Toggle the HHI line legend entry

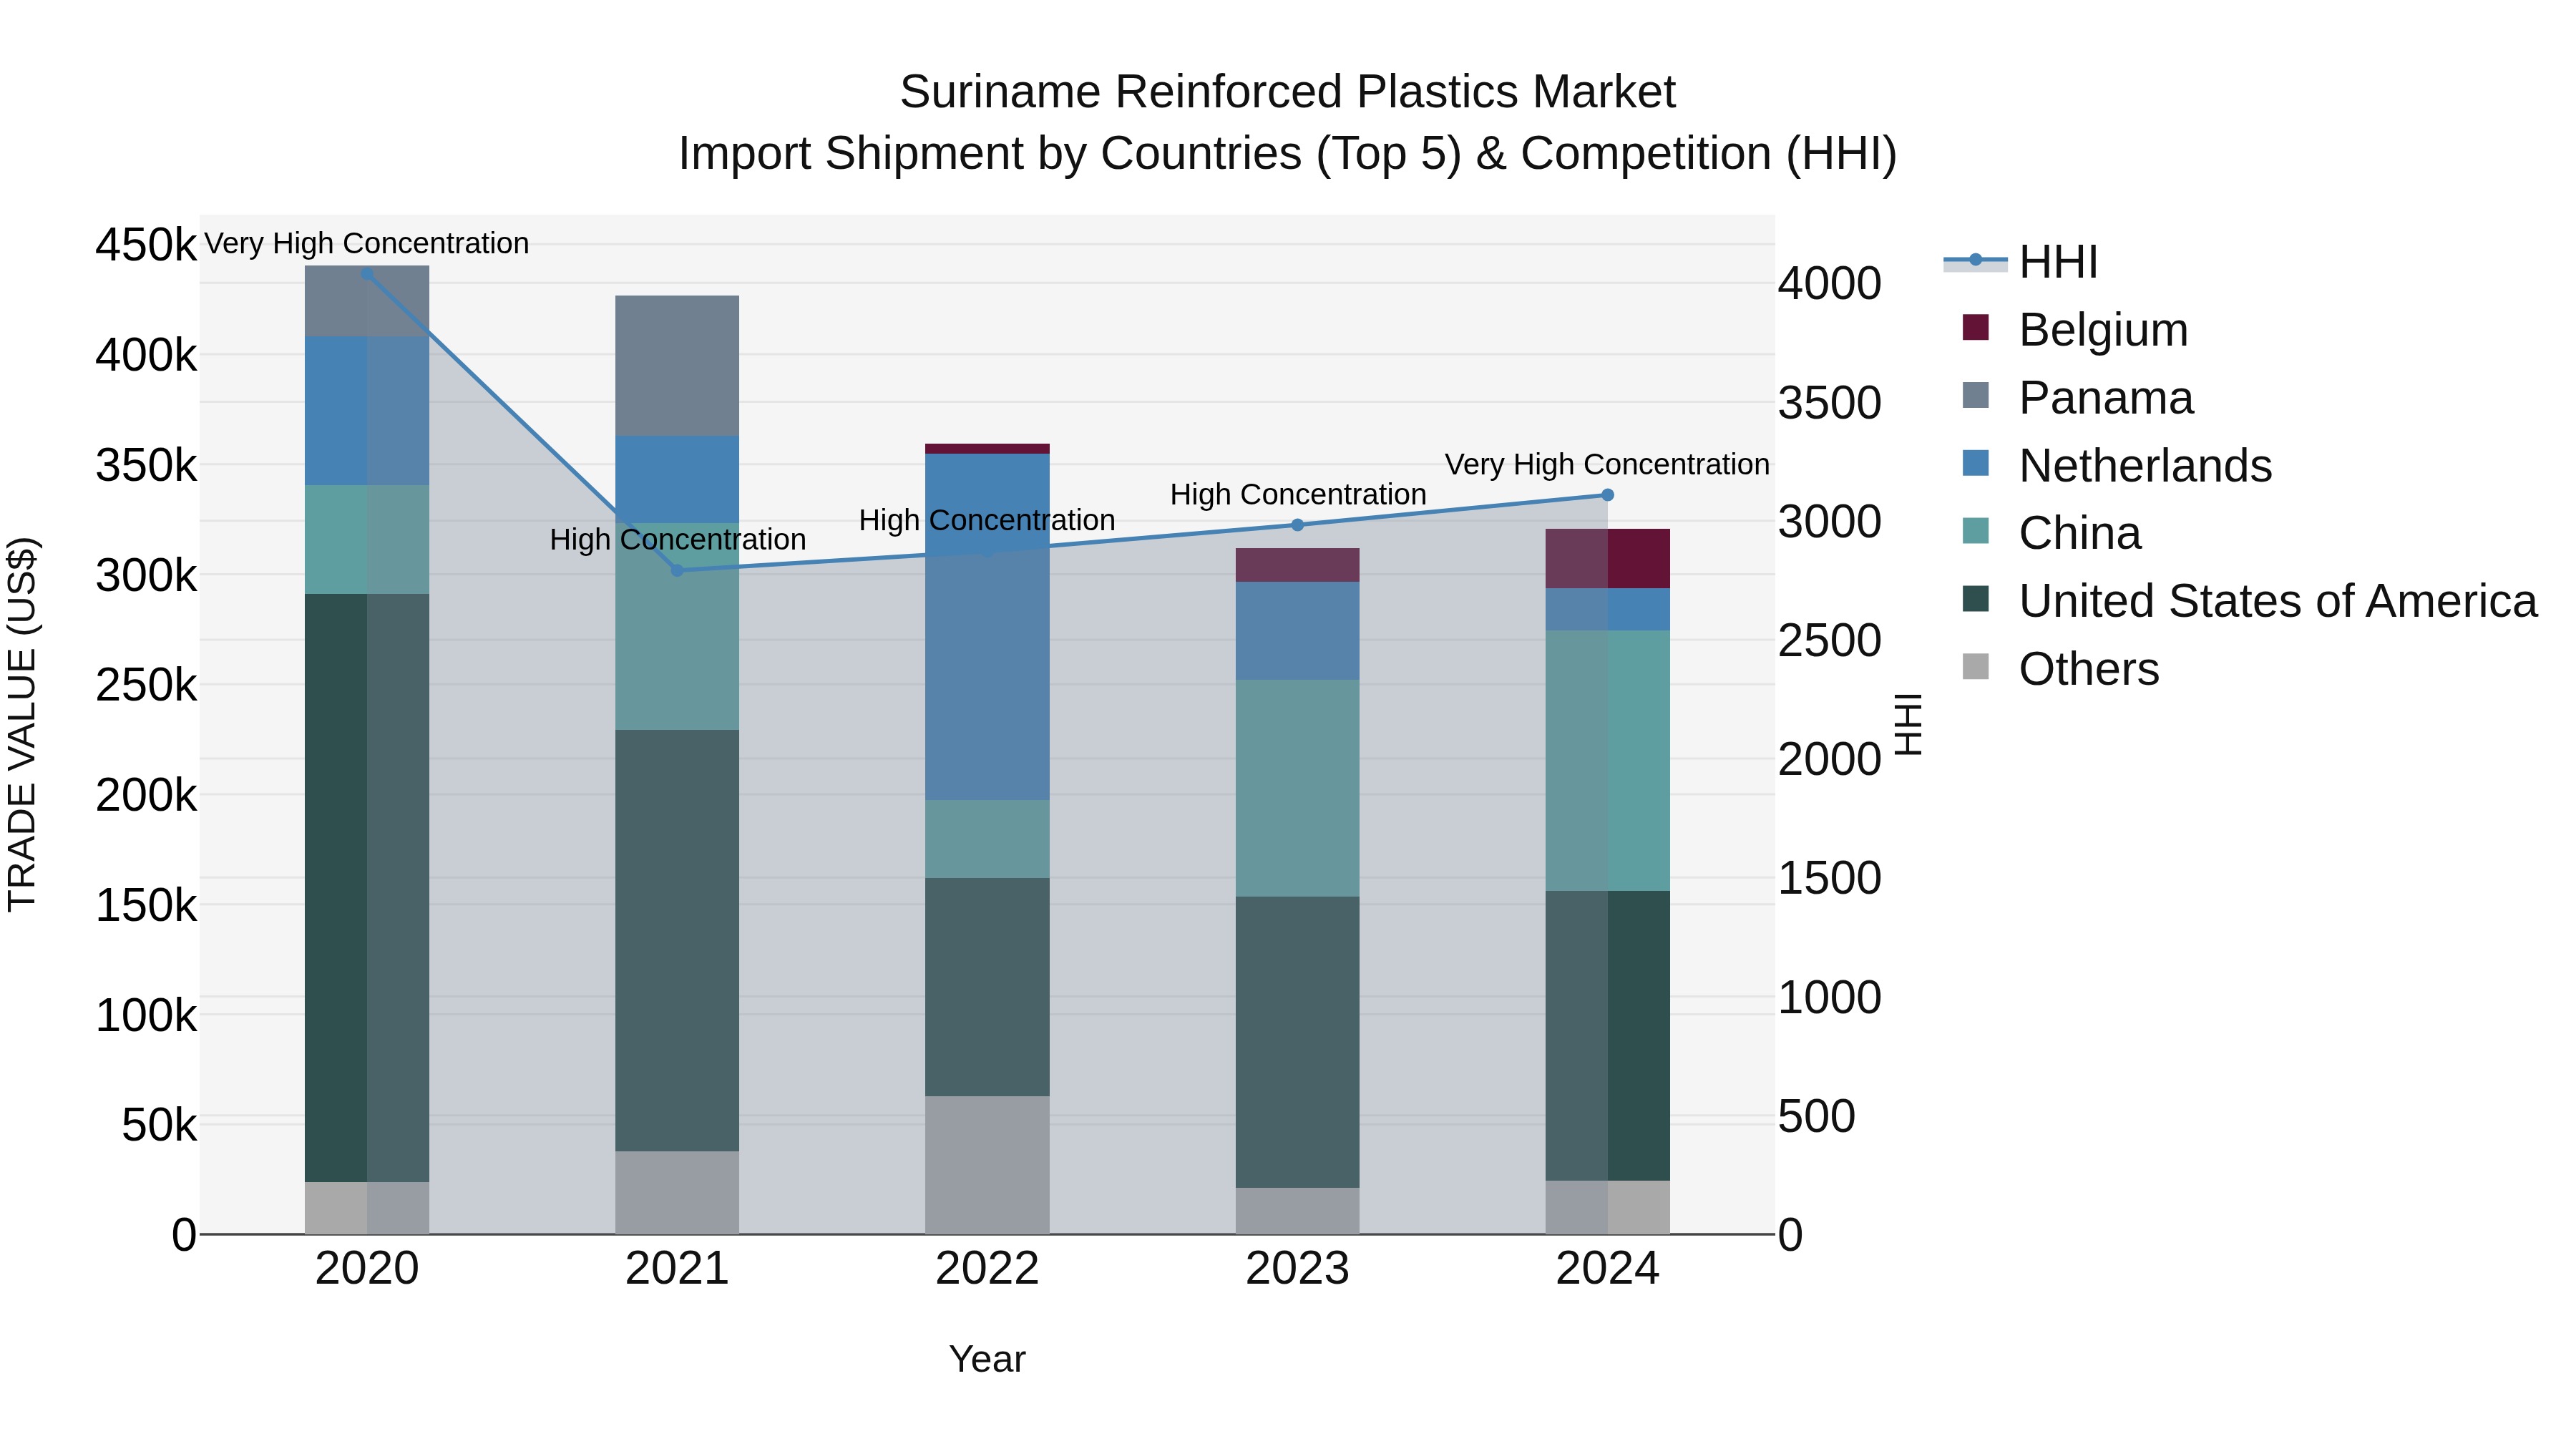click(2020, 262)
